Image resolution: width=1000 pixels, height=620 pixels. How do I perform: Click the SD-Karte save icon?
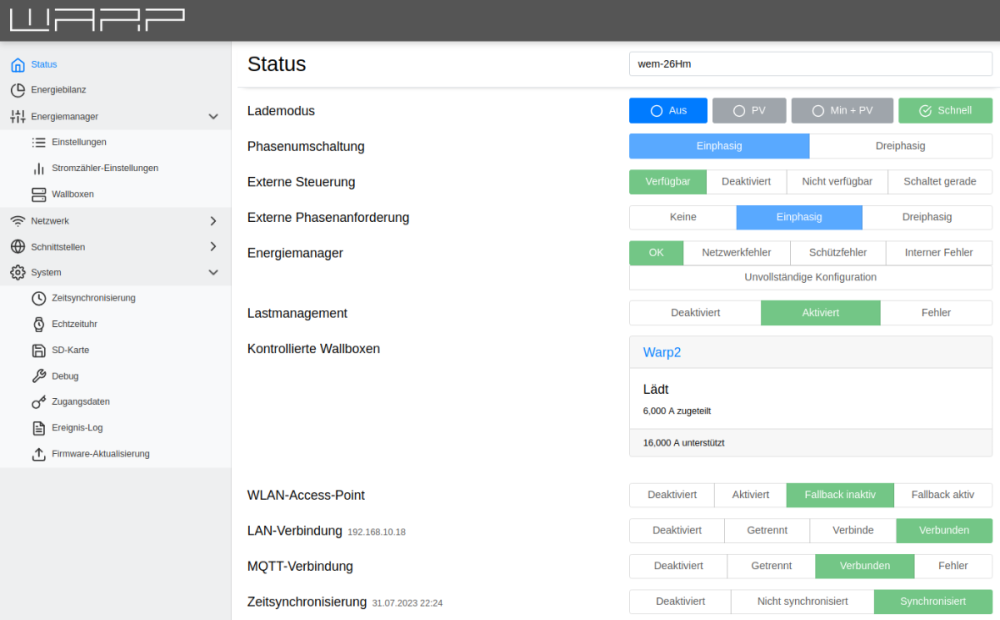(x=39, y=350)
